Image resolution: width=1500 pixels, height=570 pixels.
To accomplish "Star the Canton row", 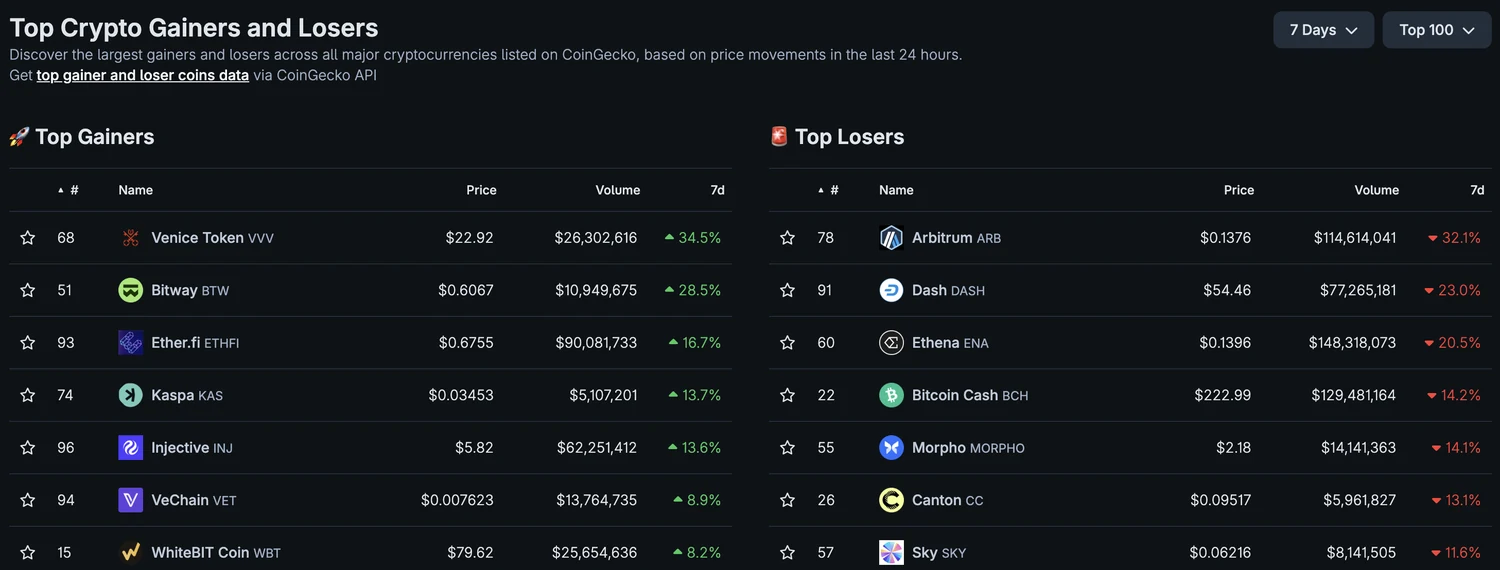I will coord(788,500).
